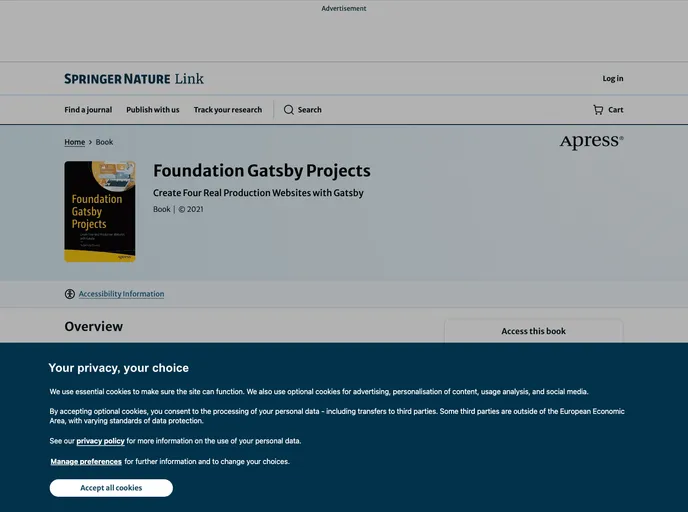The image size is (688, 512).
Task: Click the Book breadcrumb text
Action: tap(104, 142)
